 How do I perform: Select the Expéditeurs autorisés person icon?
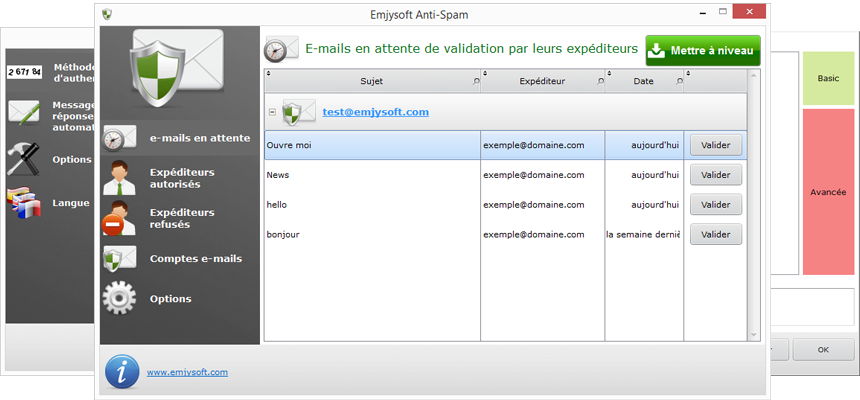[x=120, y=178]
